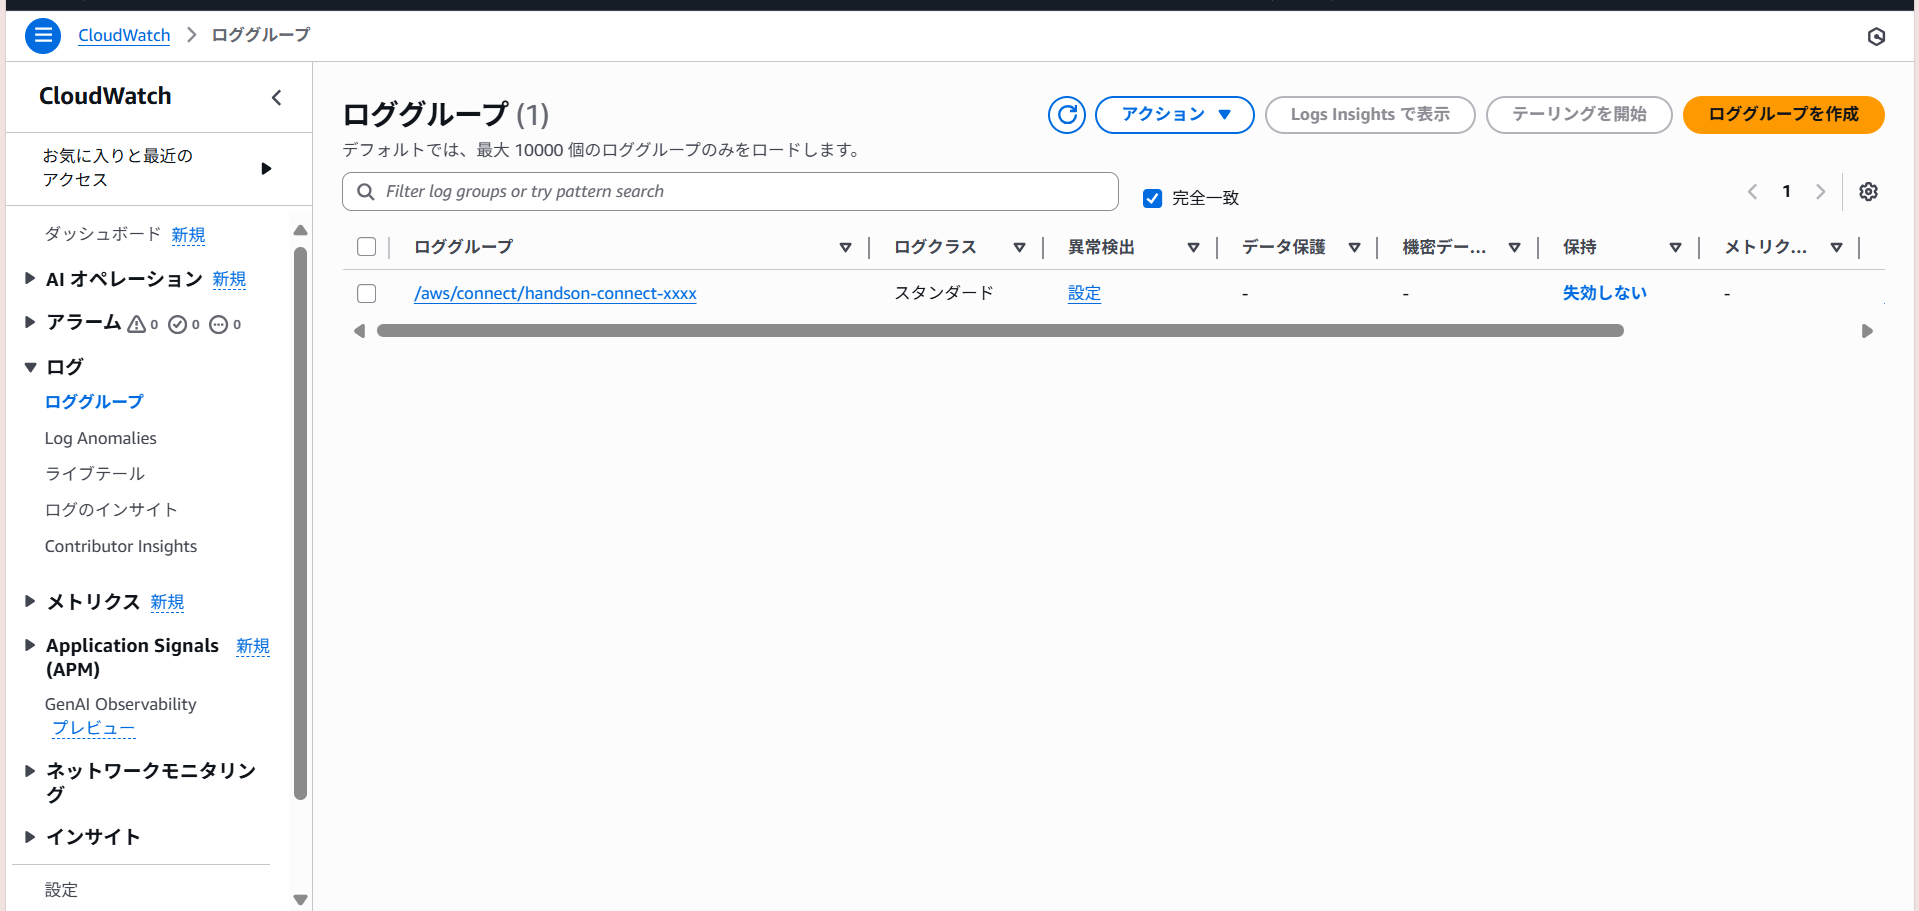The height and width of the screenshot is (911, 1919).
Task: Sort by メトリクフィルター column arrow
Action: click(1836, 247)
